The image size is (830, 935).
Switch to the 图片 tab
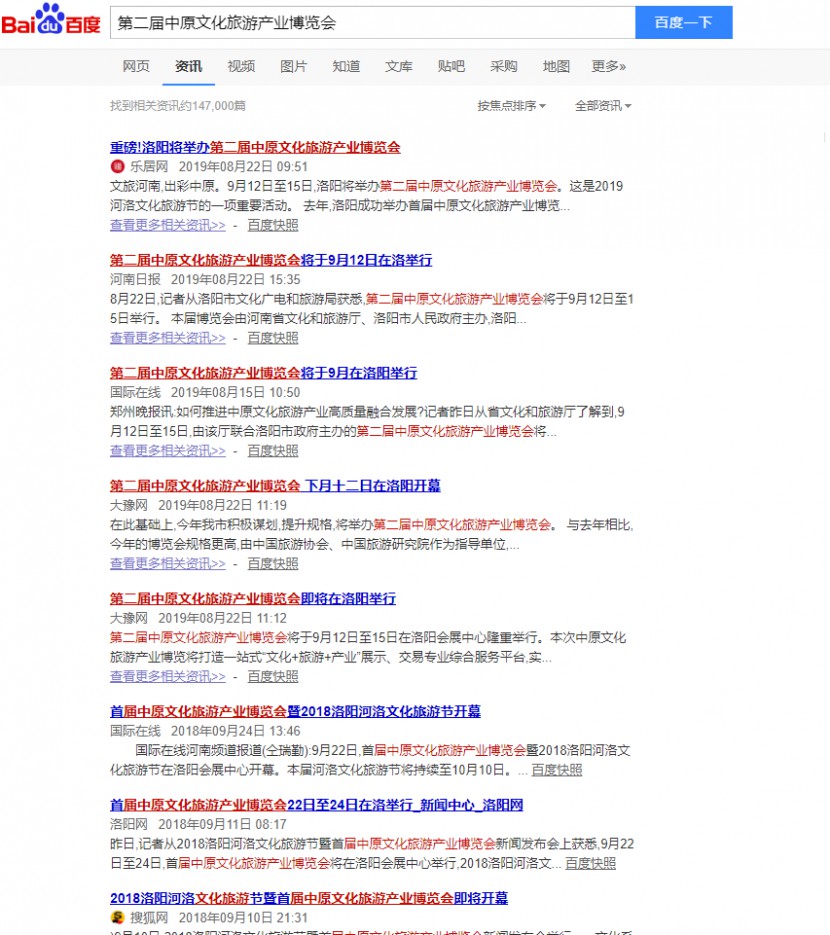pyautogui.click(x=294, y=67)
